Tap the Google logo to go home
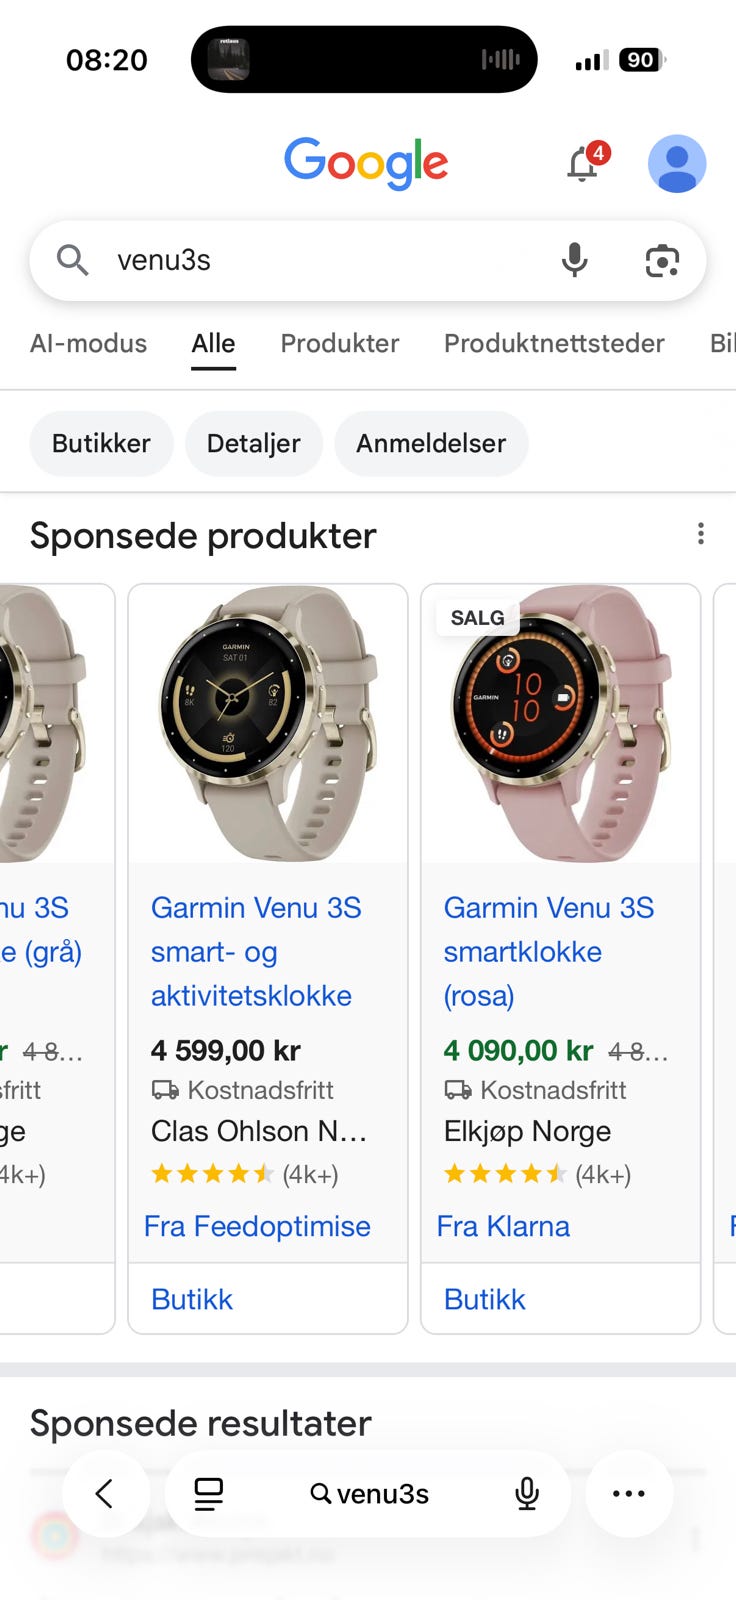Screen dimensions: 736x1600 coord(366,162)
